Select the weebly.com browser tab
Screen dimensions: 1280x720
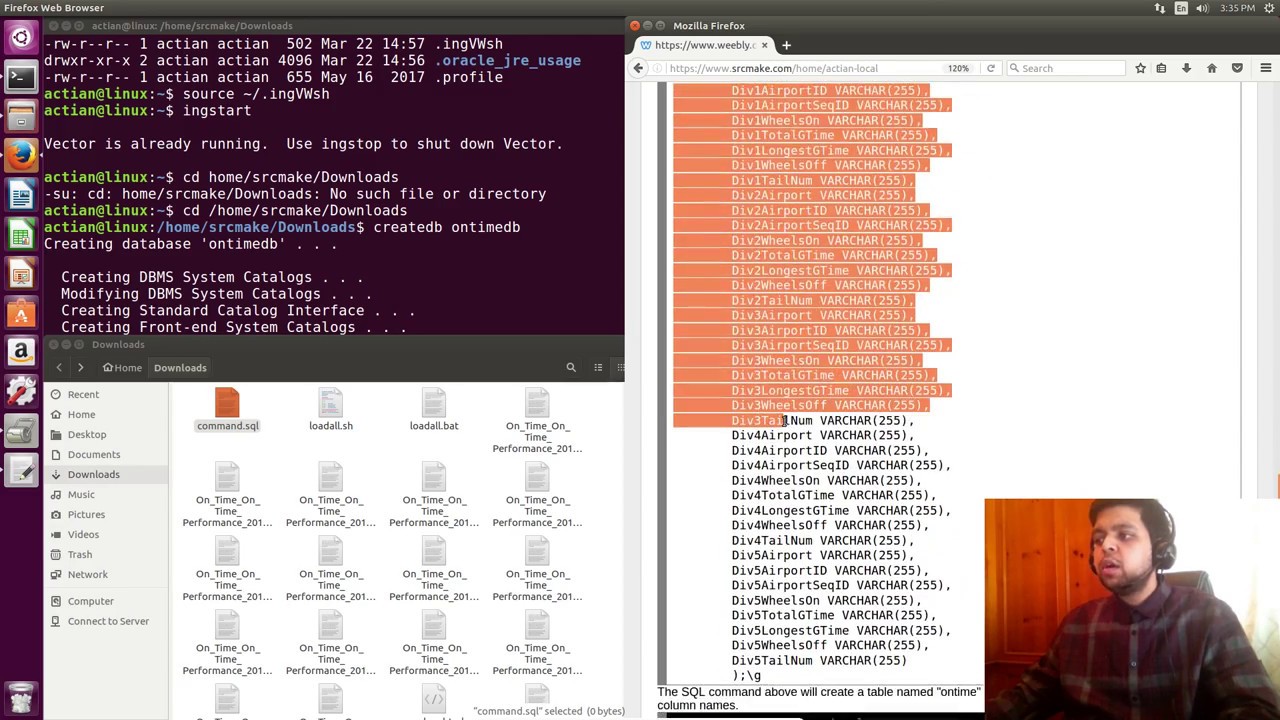click(700, 45)
